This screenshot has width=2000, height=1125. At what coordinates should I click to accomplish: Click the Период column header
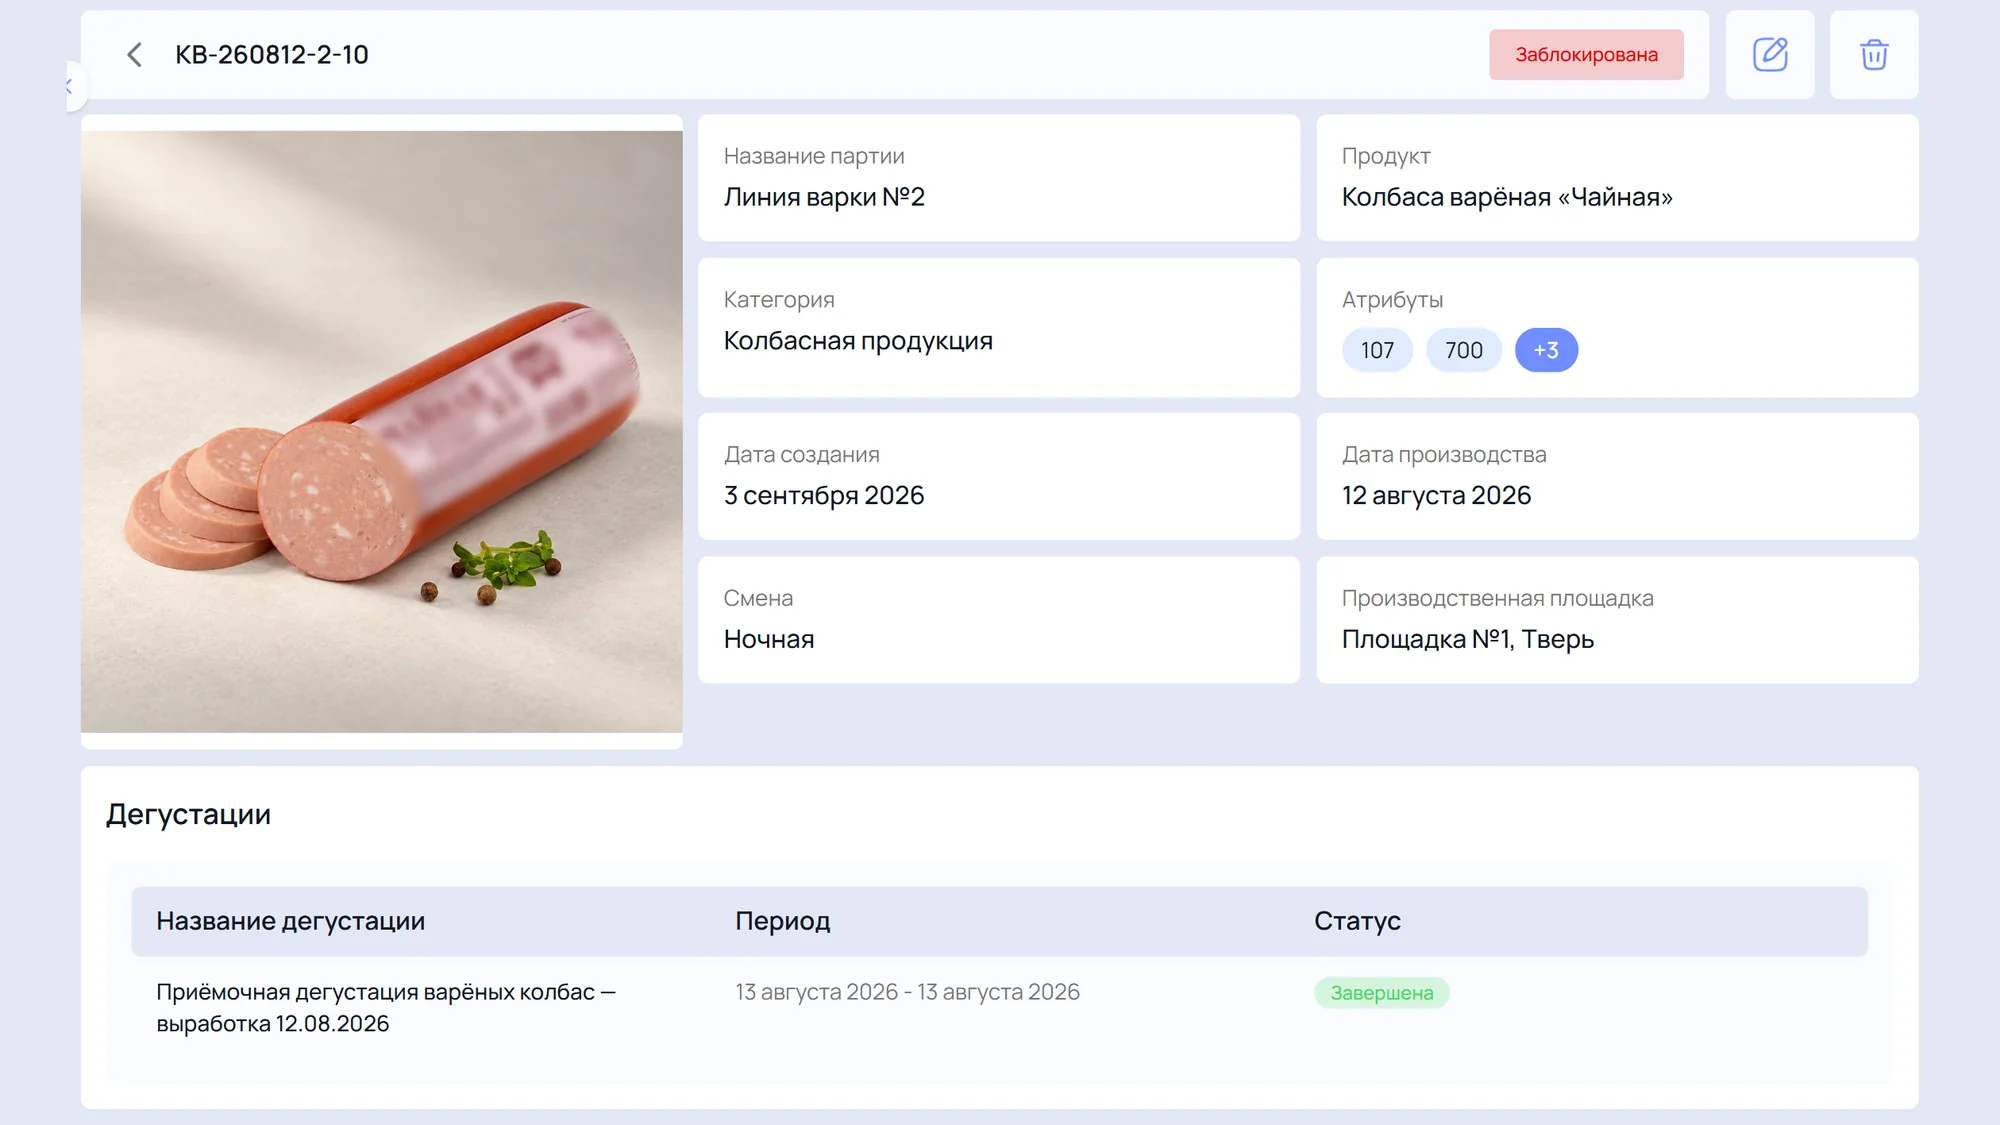click(783, 921)
